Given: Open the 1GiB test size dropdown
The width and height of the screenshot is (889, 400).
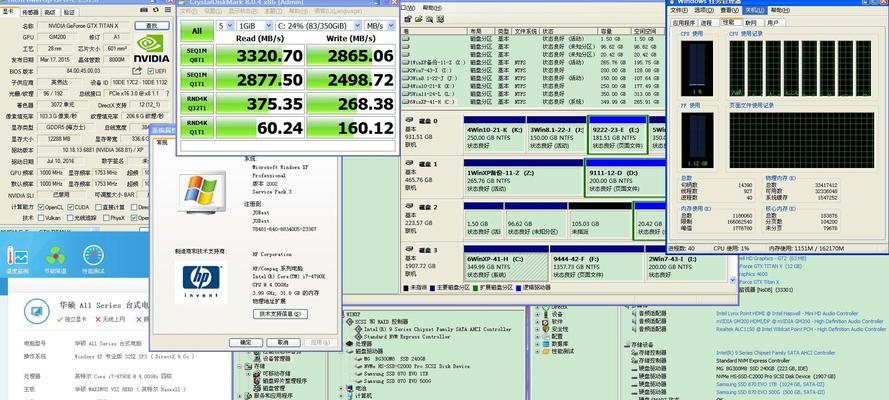Looking at the screenshot, I should pos(255,26).
